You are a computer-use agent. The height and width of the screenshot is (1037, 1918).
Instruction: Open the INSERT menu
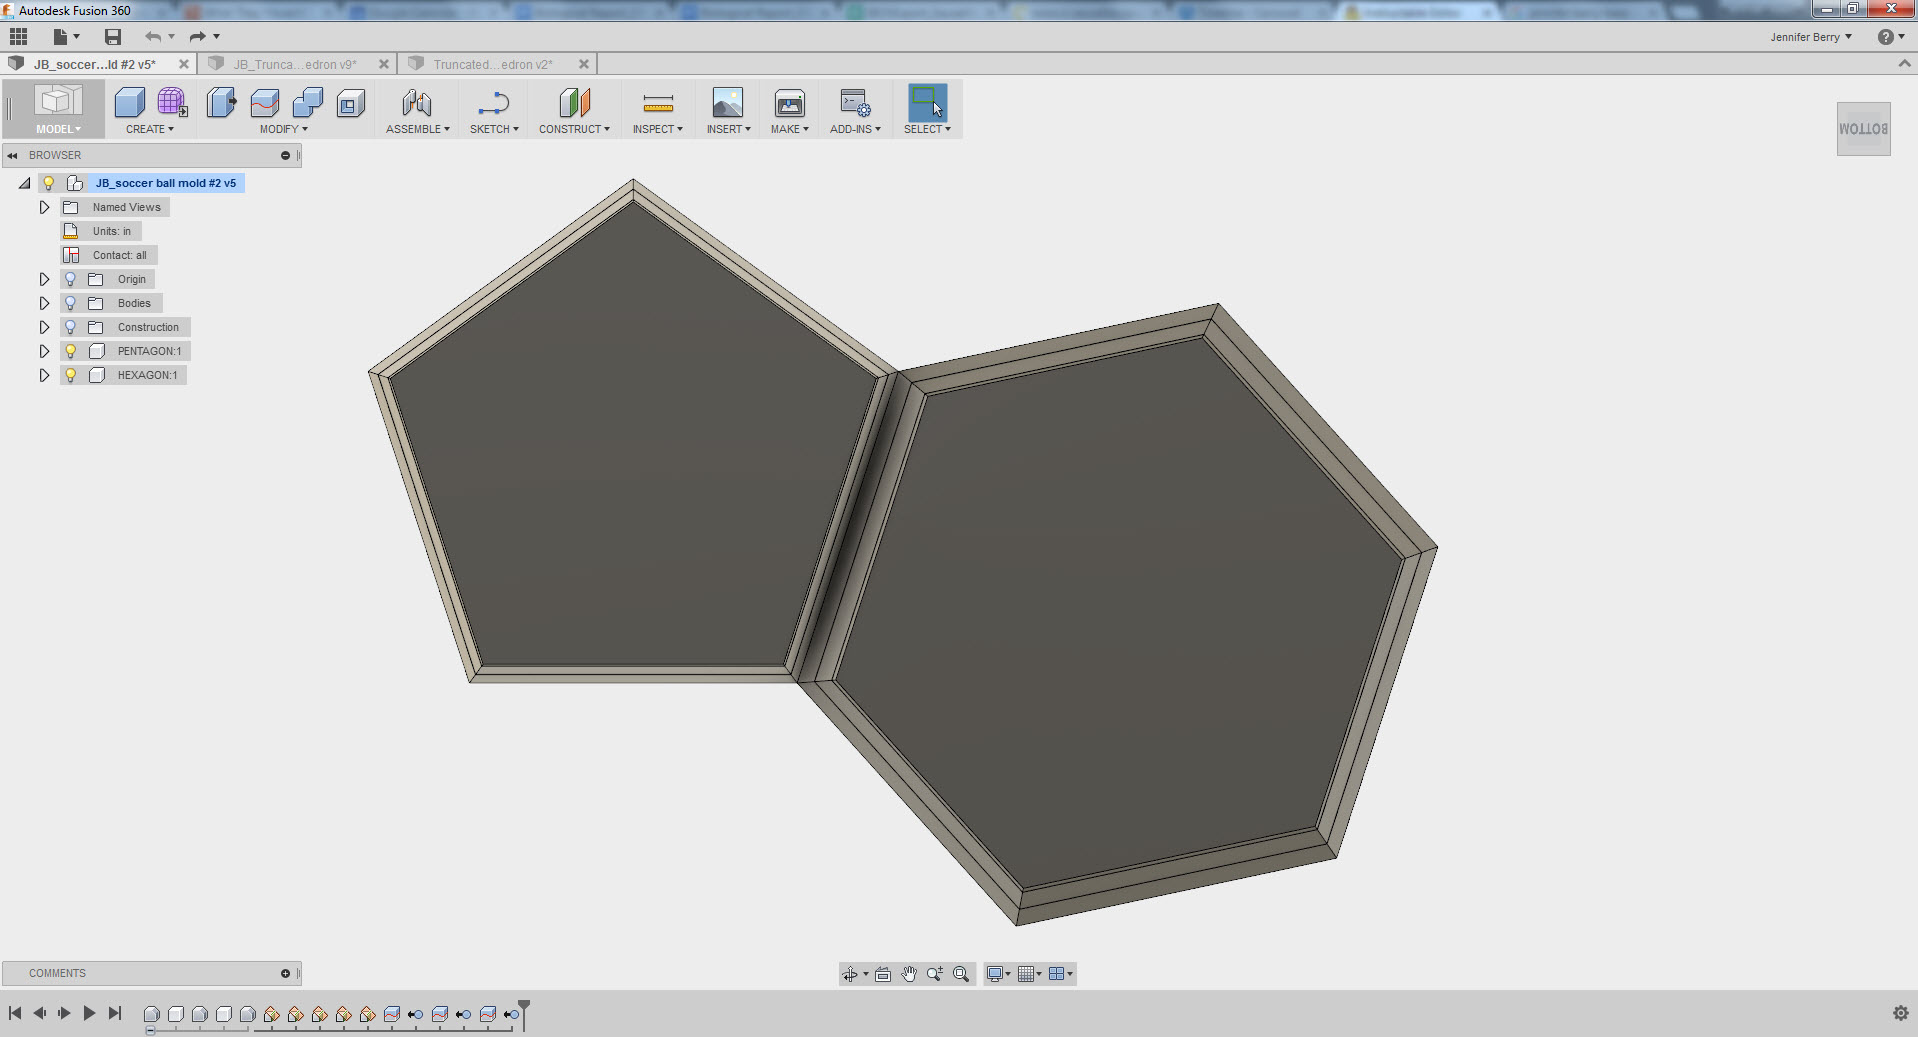pos(727,128)
